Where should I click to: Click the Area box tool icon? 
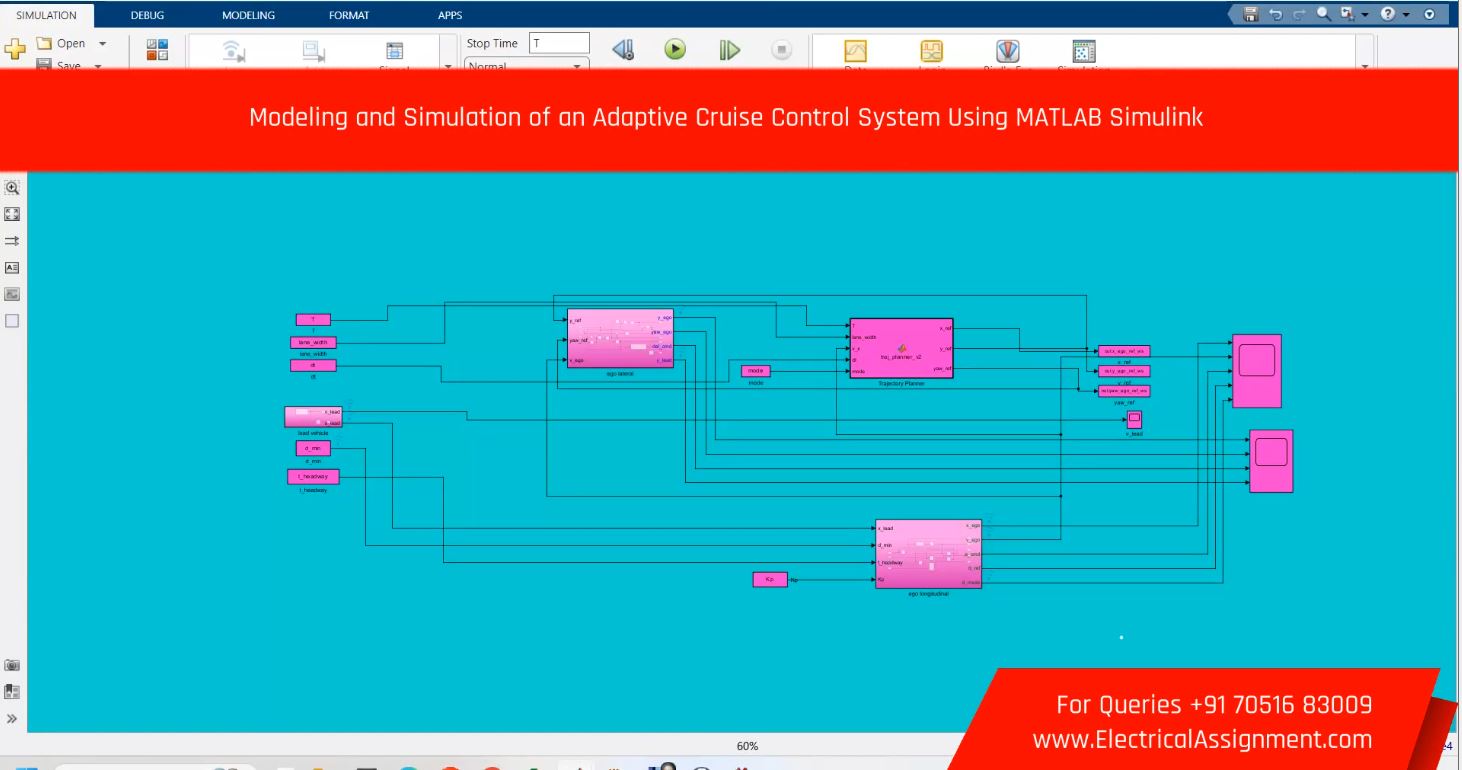pyautogui.click(x=13, y=321)
